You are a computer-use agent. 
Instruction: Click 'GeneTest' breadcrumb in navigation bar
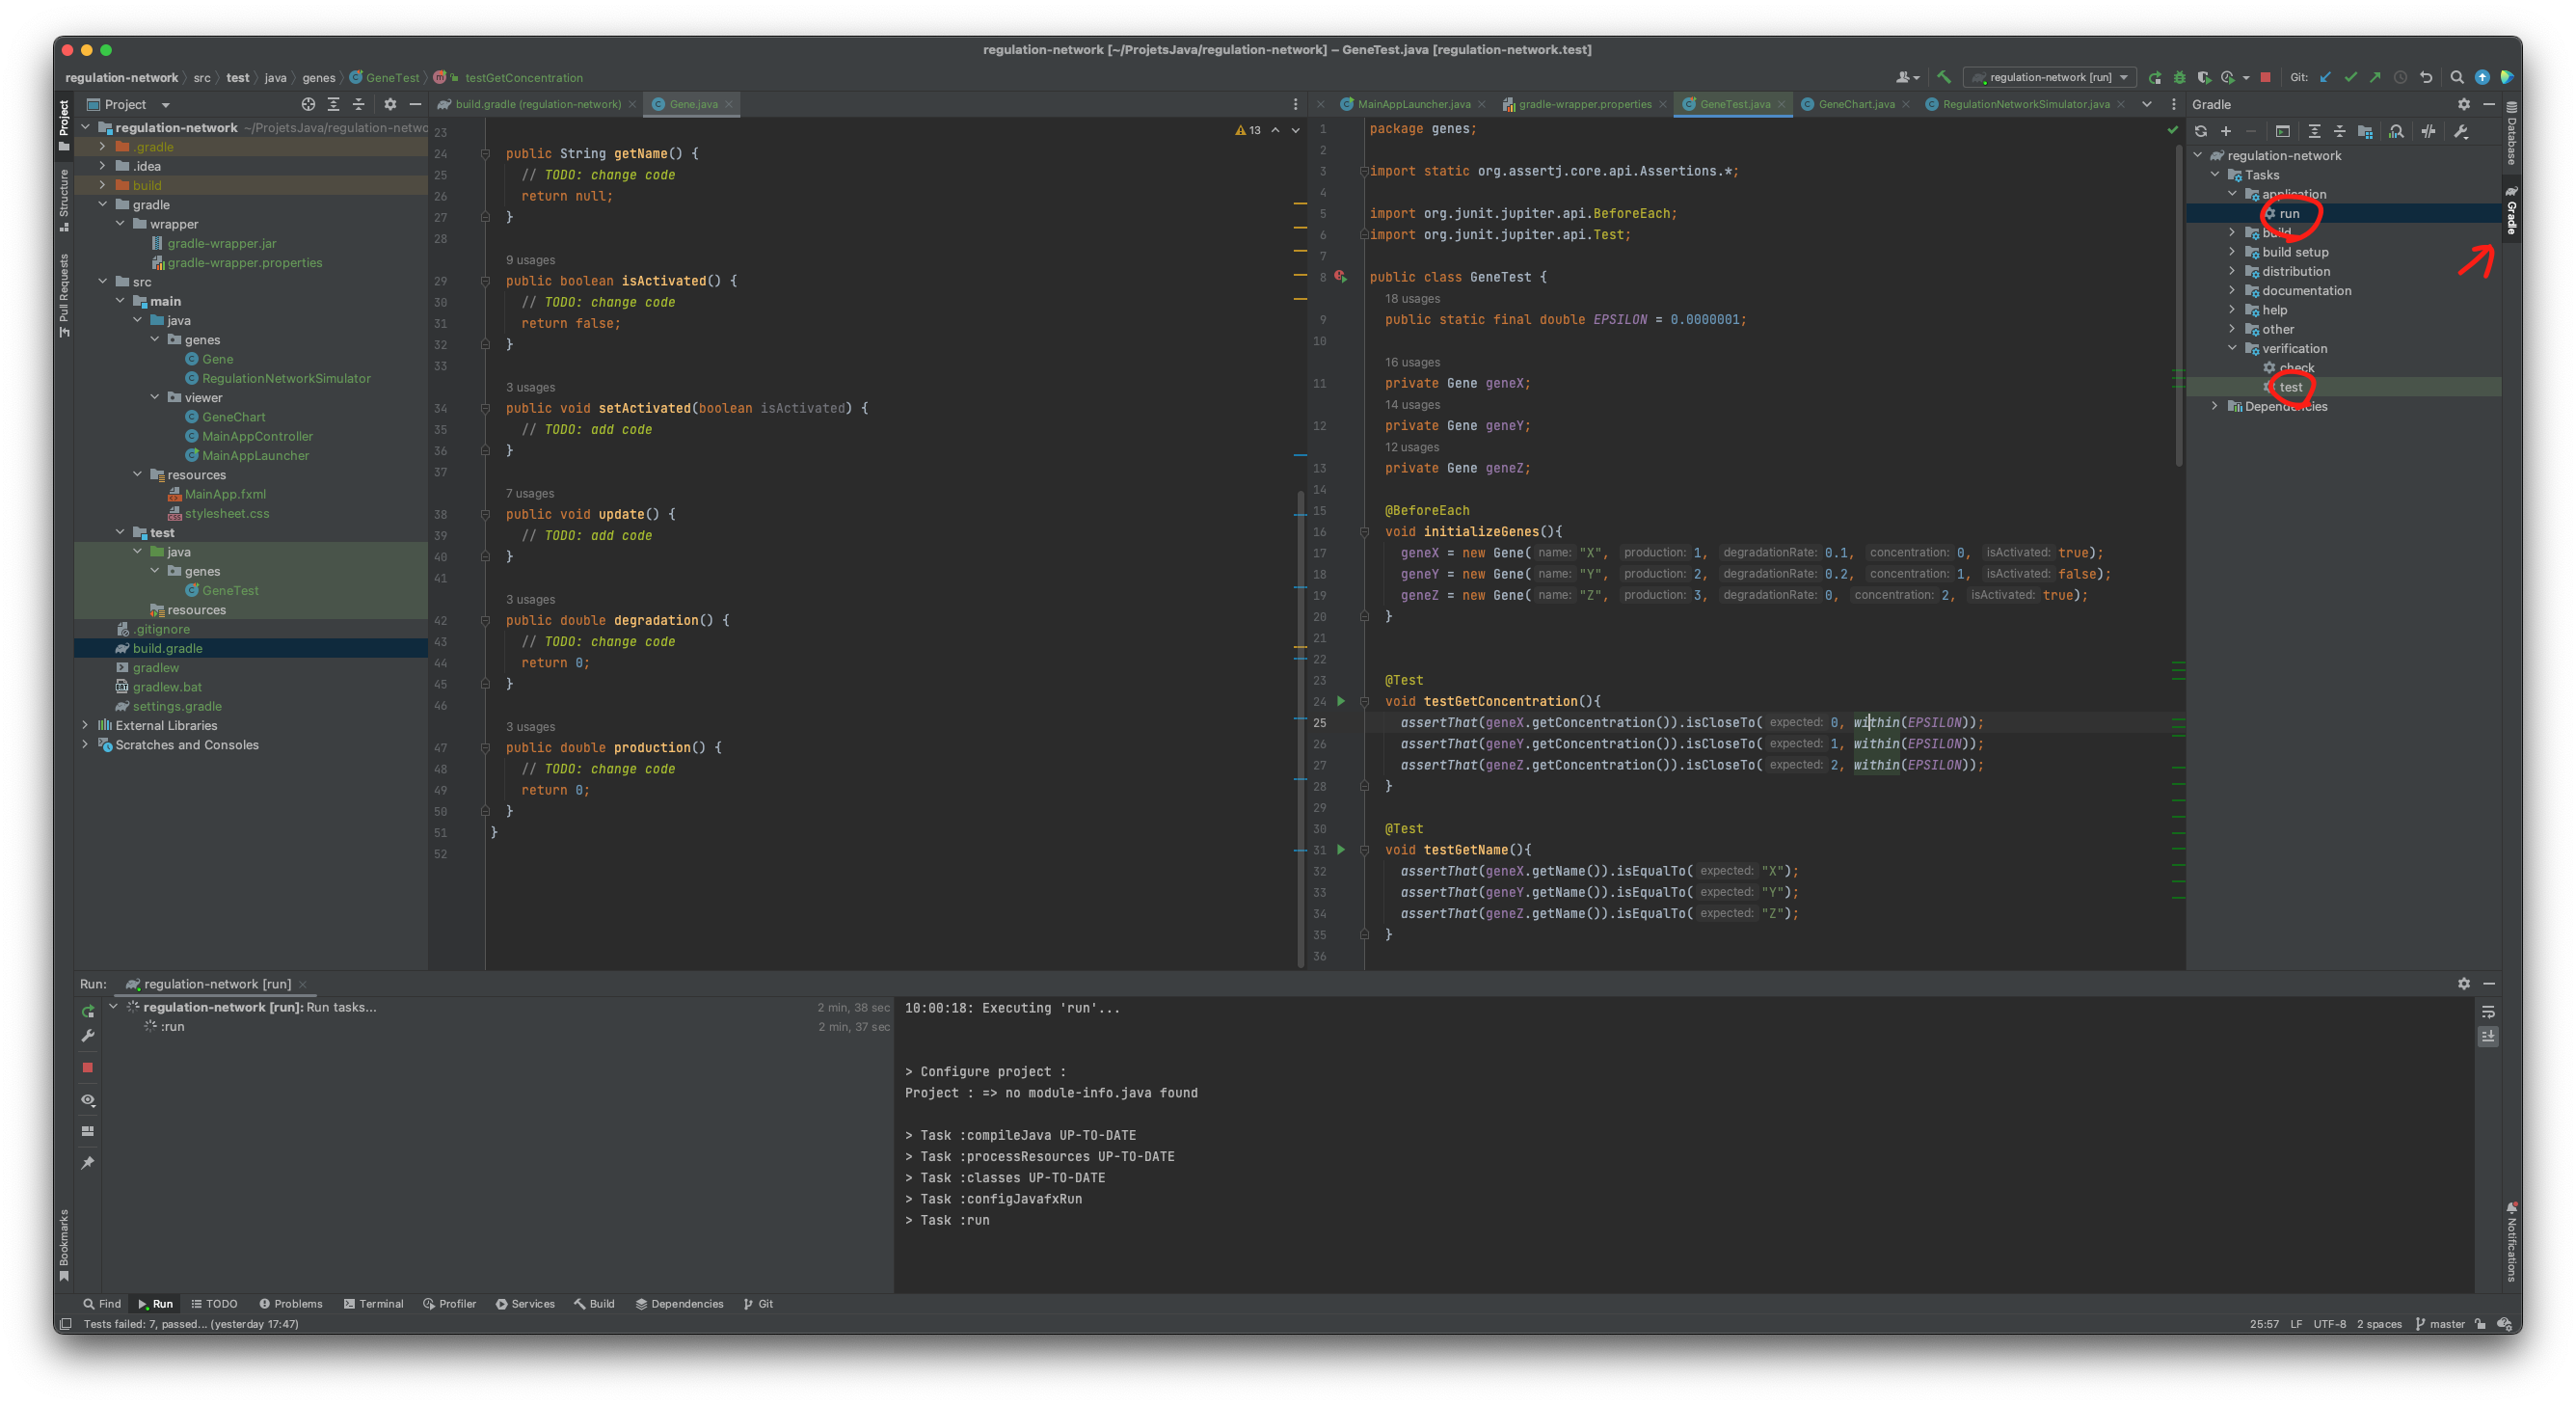coord(385,77)
